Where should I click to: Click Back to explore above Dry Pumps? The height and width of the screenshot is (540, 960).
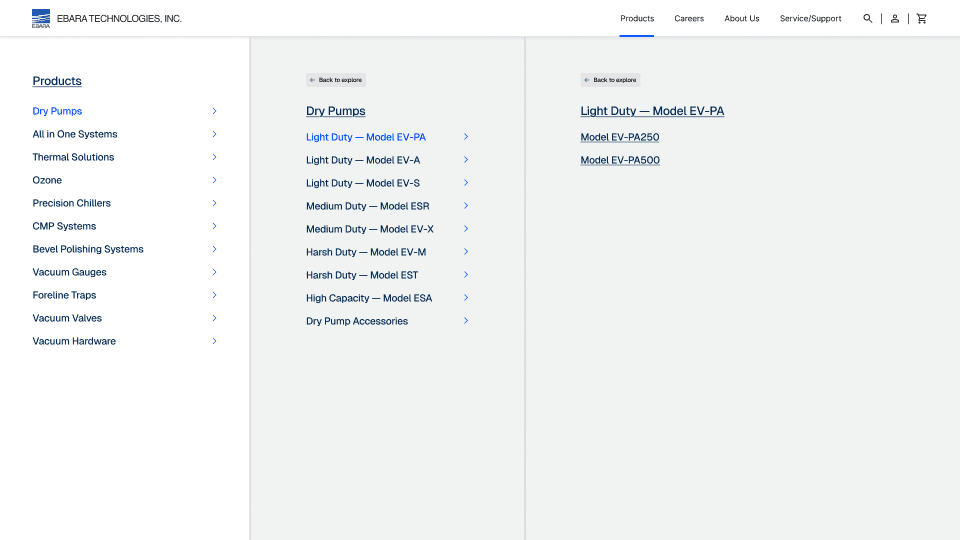coord(336,80)
